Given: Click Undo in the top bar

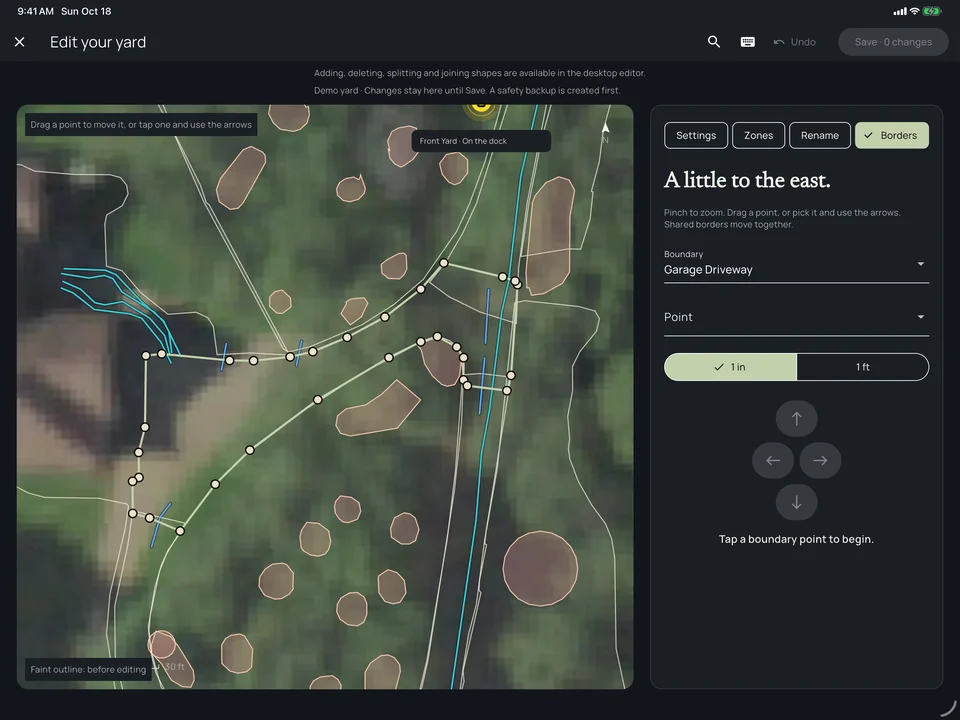Looking at the screenshot, I should pyautogui.click(x=795, y=42).
